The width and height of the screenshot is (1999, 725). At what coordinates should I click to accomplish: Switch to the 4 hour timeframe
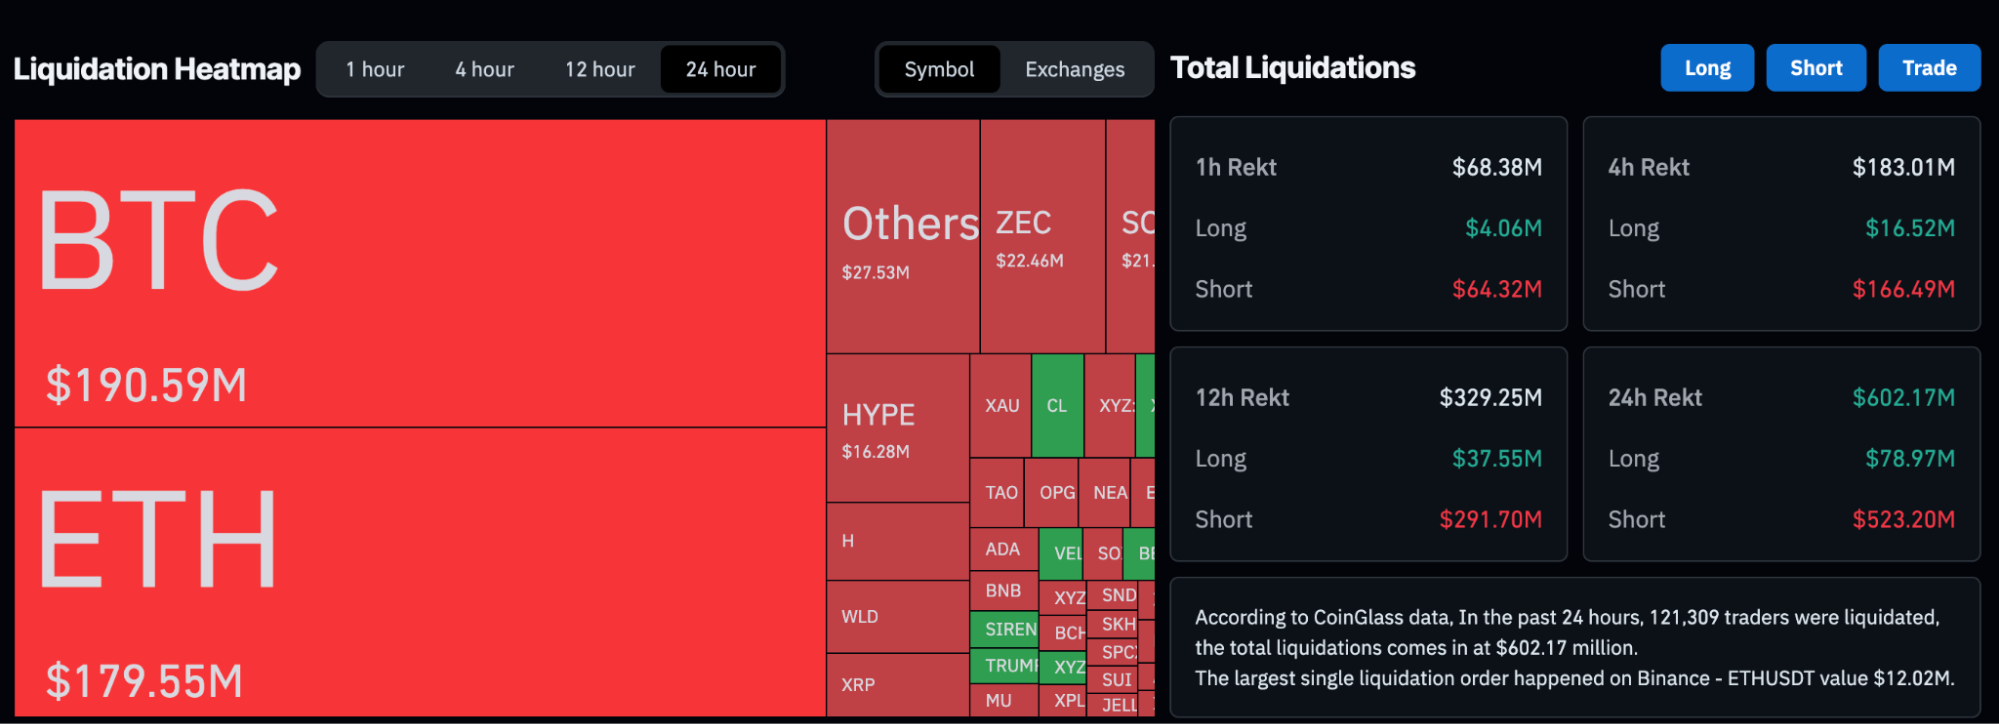tap(484, 69)
